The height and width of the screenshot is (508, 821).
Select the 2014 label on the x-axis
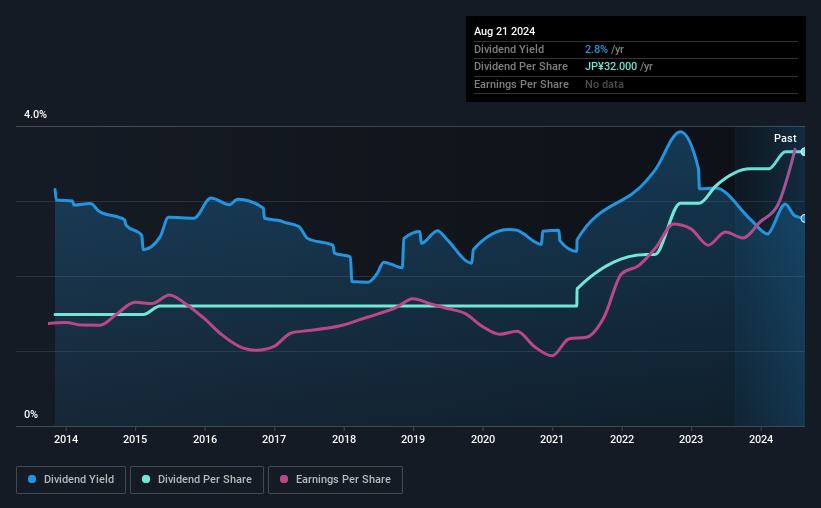pyautogui.click(x=66, y=438)
